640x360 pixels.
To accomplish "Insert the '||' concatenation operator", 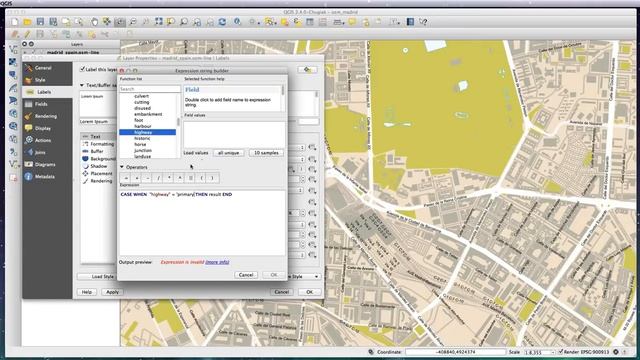I will [191, 178].
